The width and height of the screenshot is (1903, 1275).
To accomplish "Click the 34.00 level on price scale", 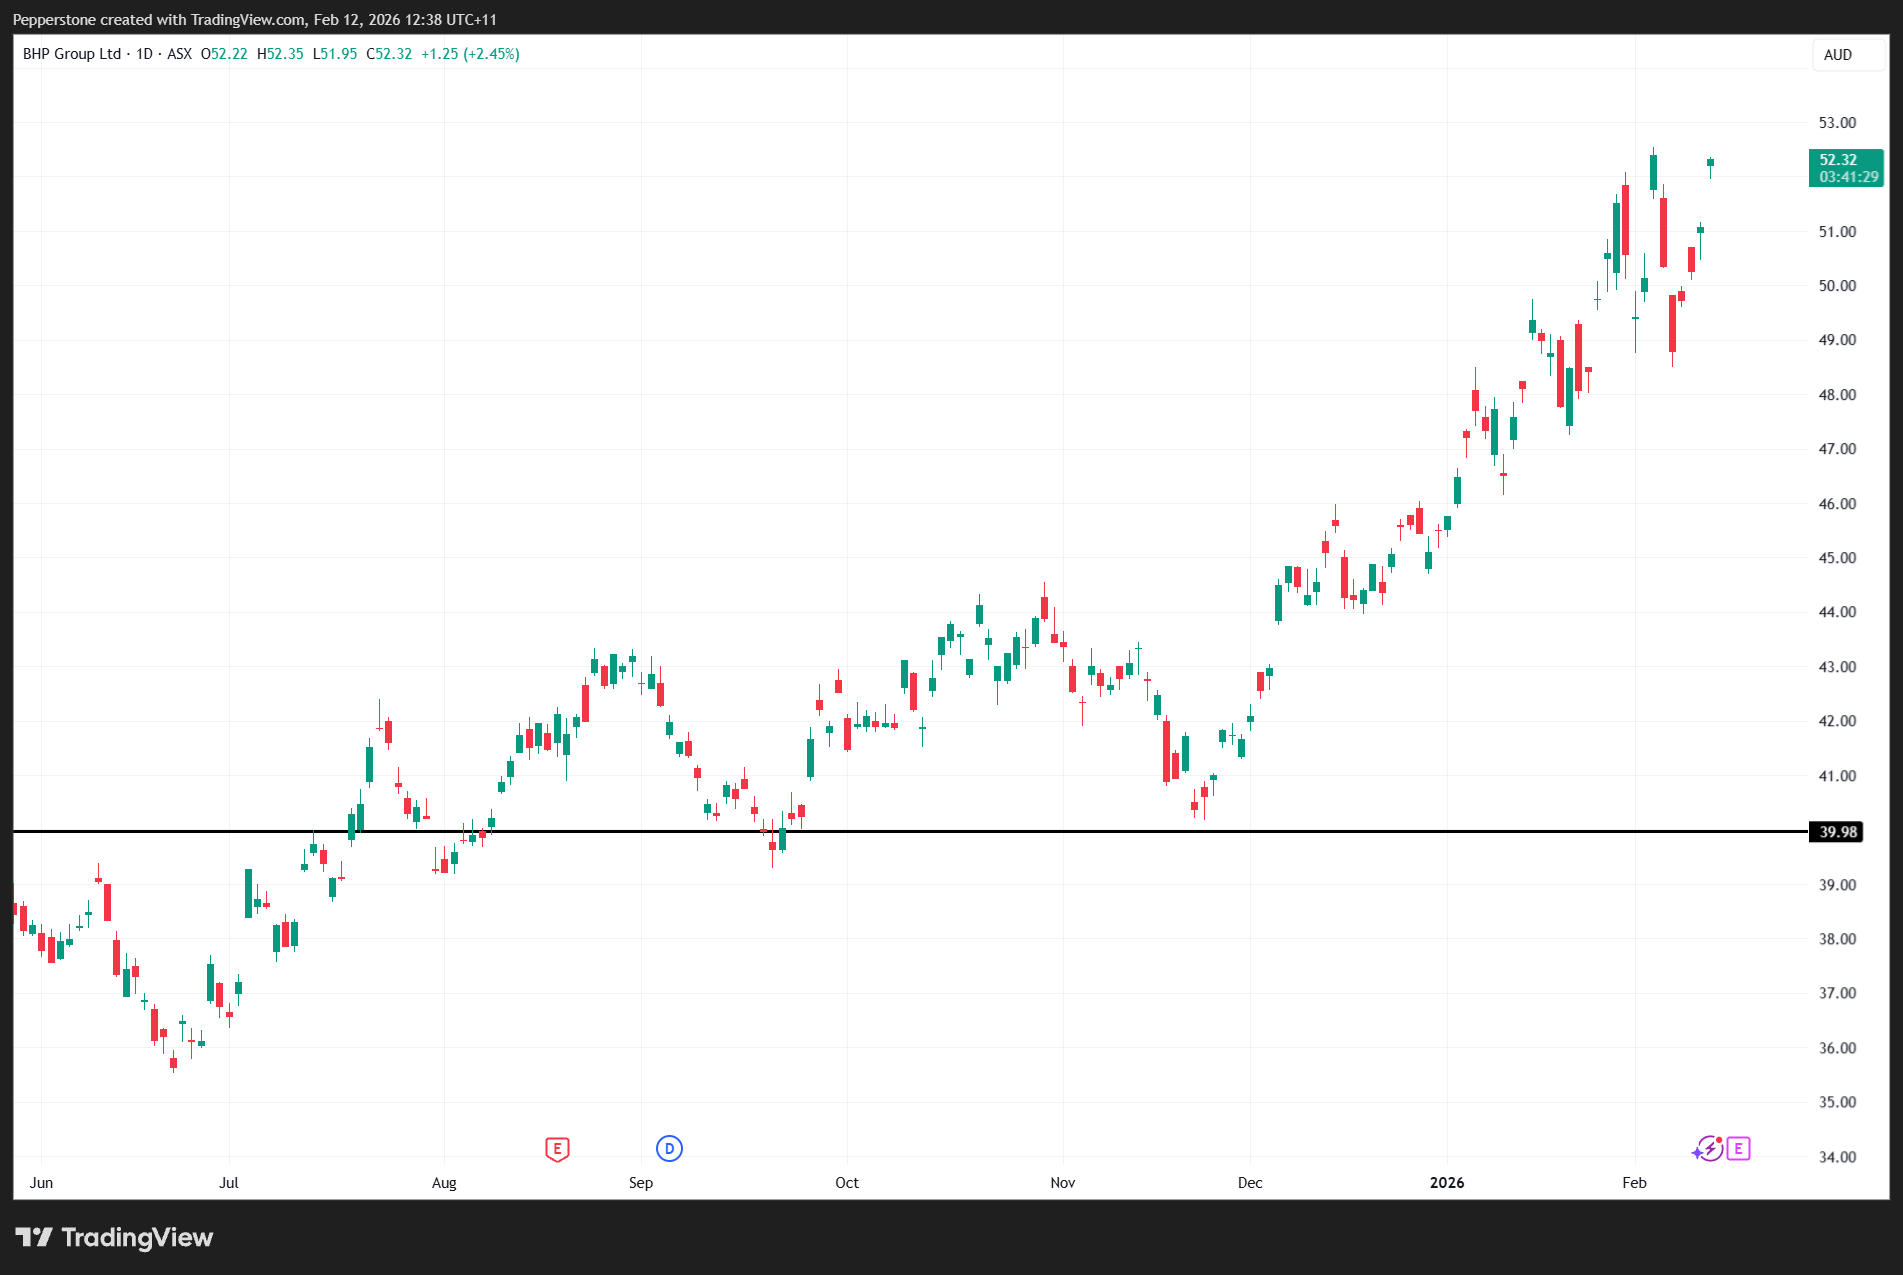I will coord(1836,1157).
